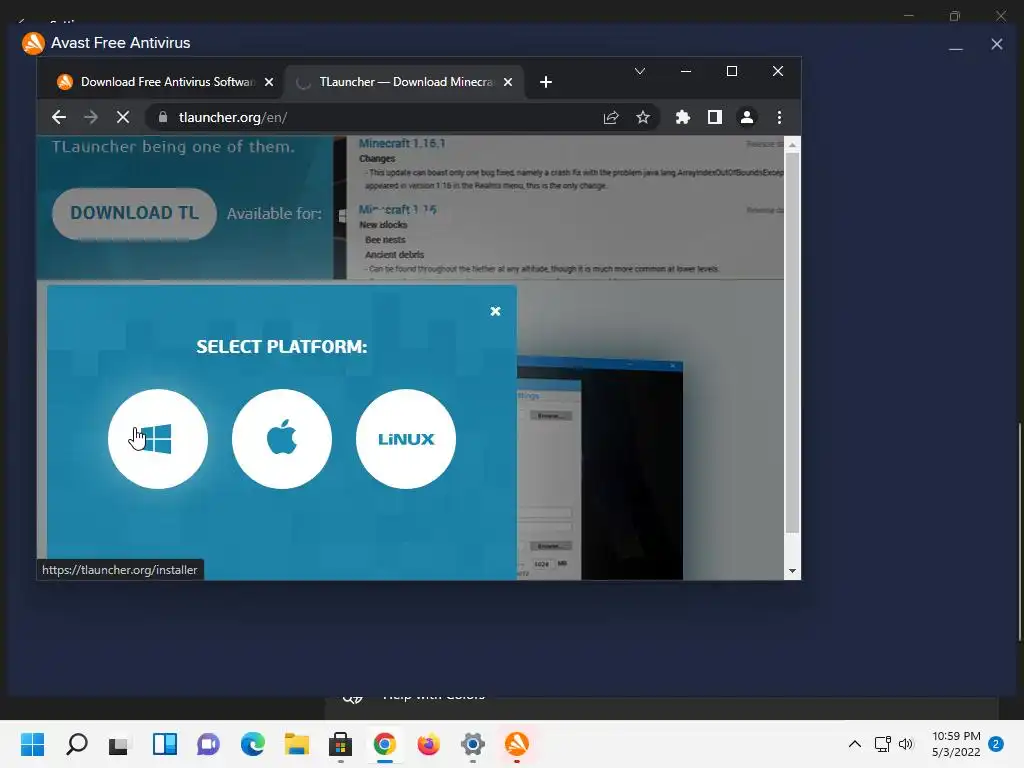The image size is (1024, 768).
Task: Switch to TLauncher Download Minecraft tab
Action: pos(405,82)
